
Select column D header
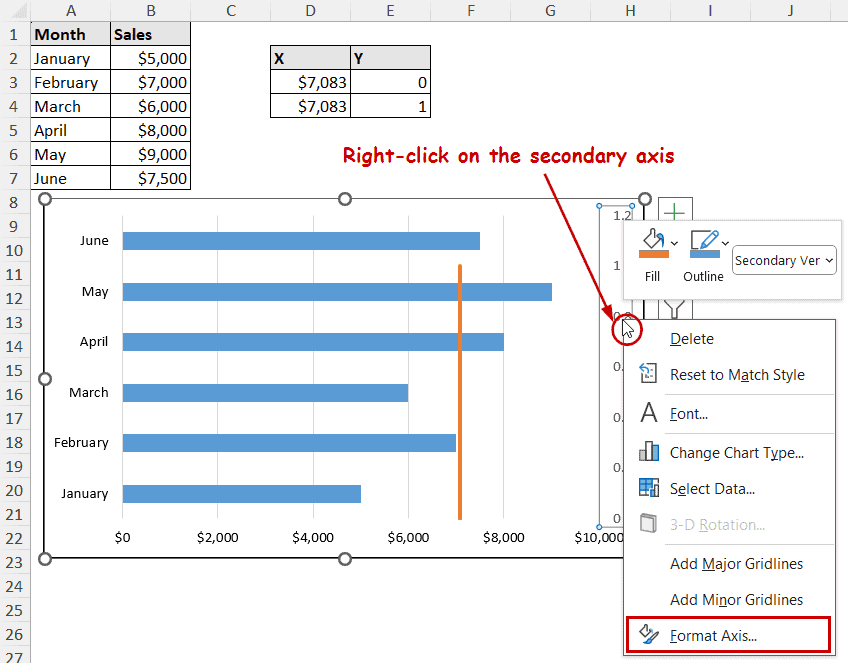pos(310,10)
